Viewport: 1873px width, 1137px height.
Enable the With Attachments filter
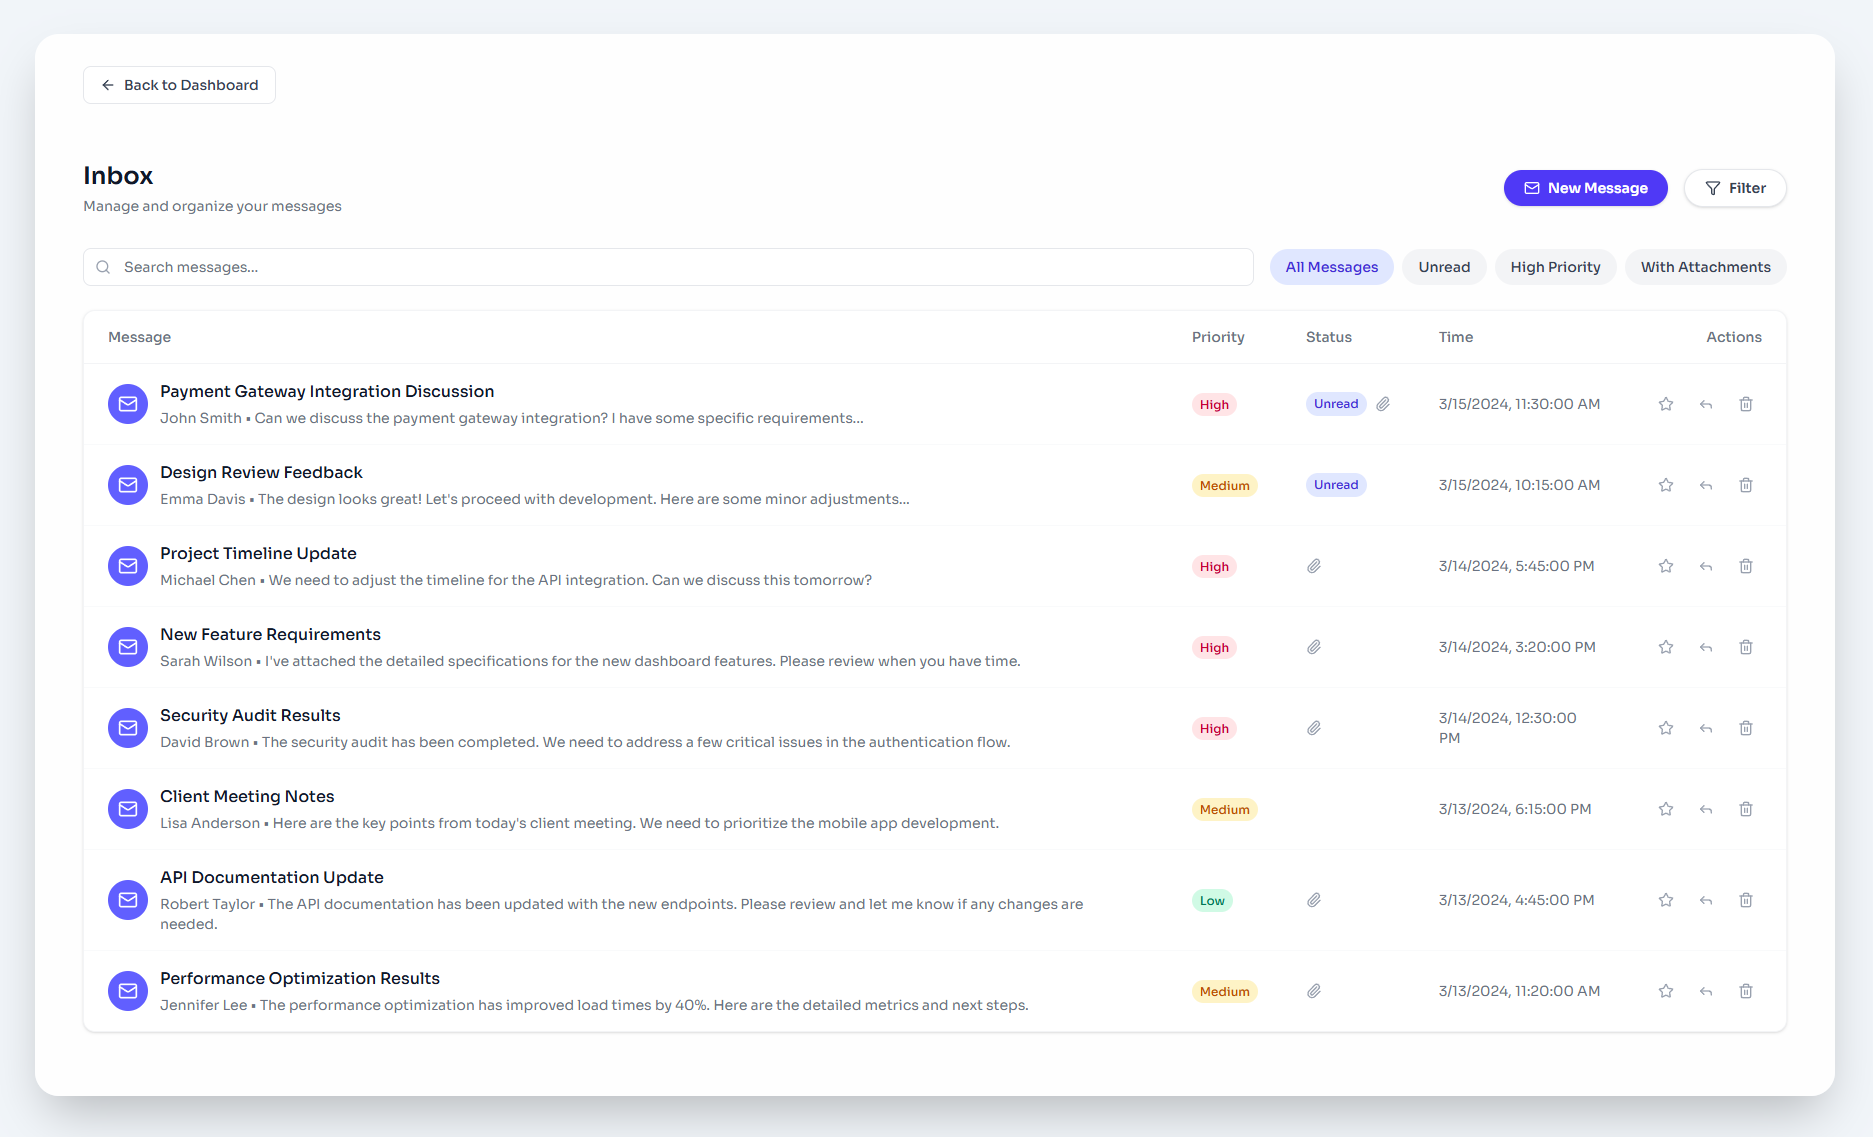point(1705,267)
